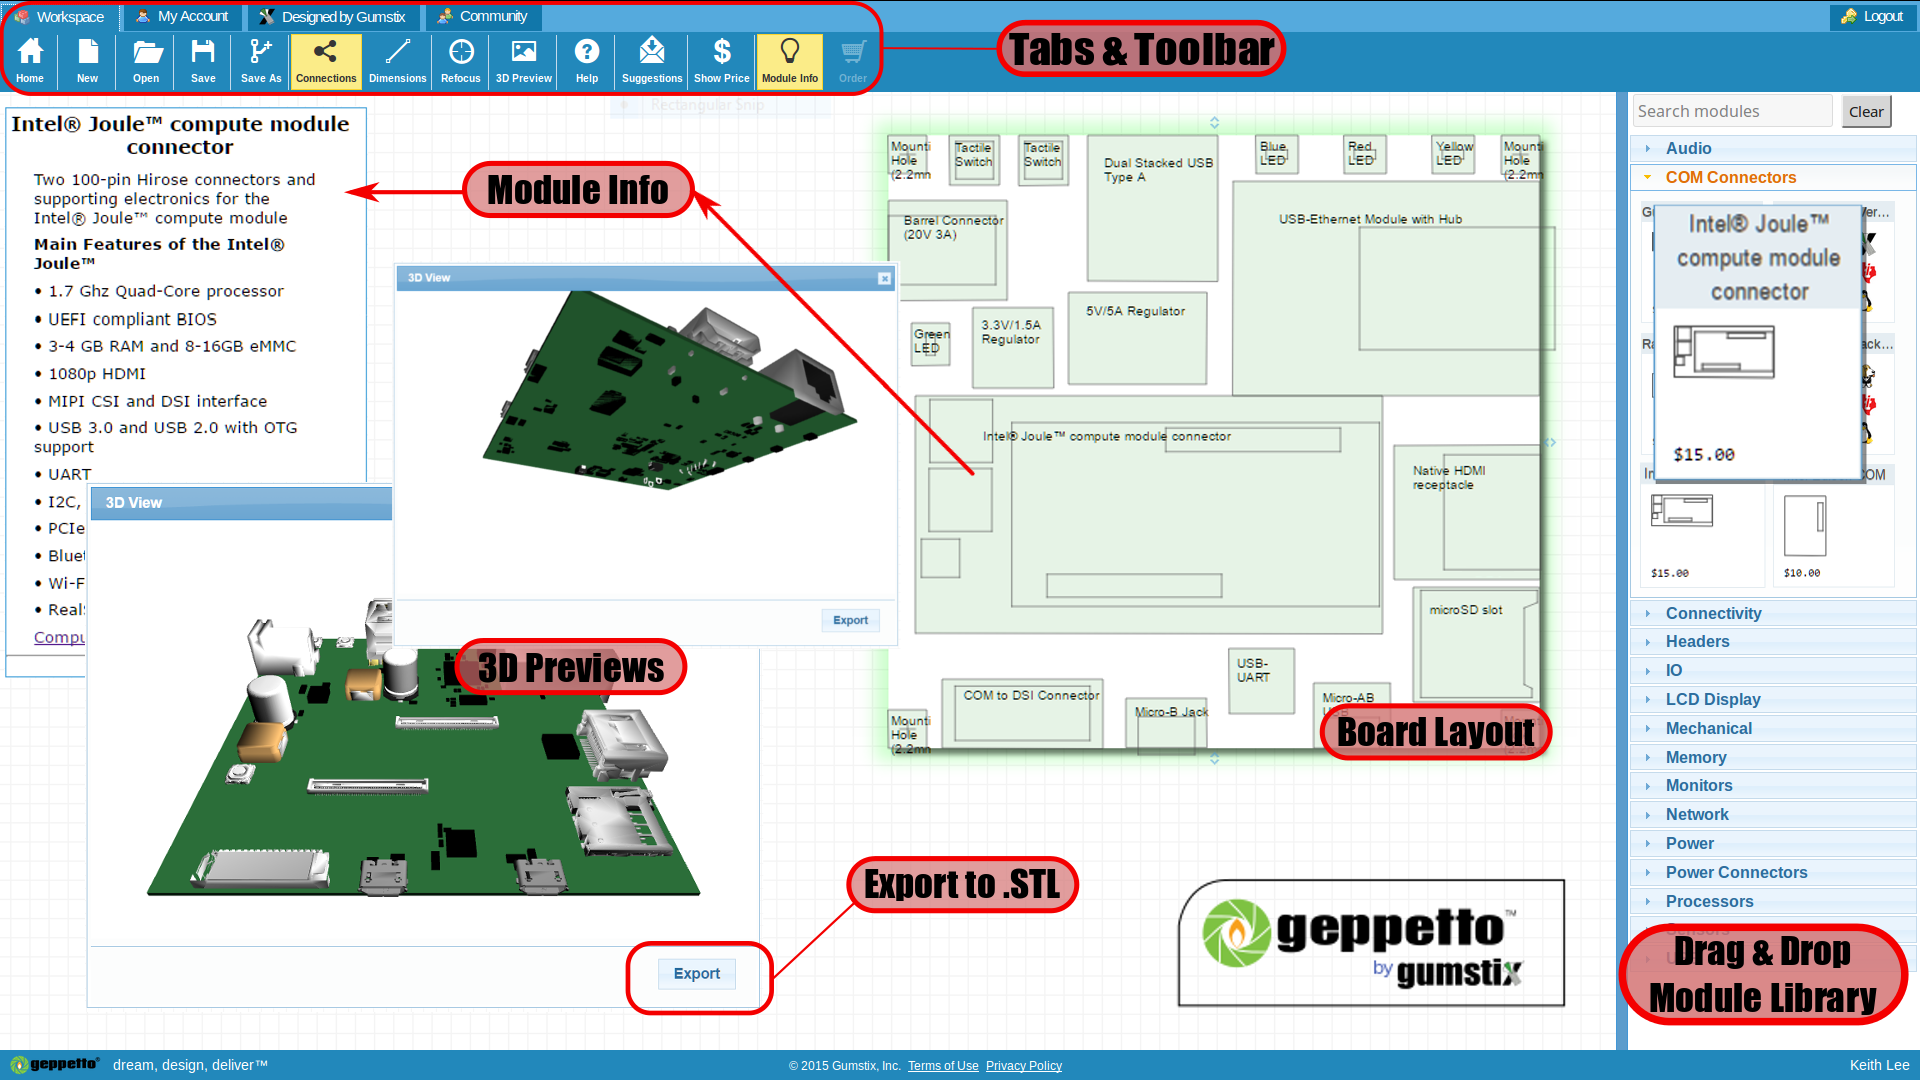
Task: Select the Blue LED module
Action: click(x=1277, y=154)
